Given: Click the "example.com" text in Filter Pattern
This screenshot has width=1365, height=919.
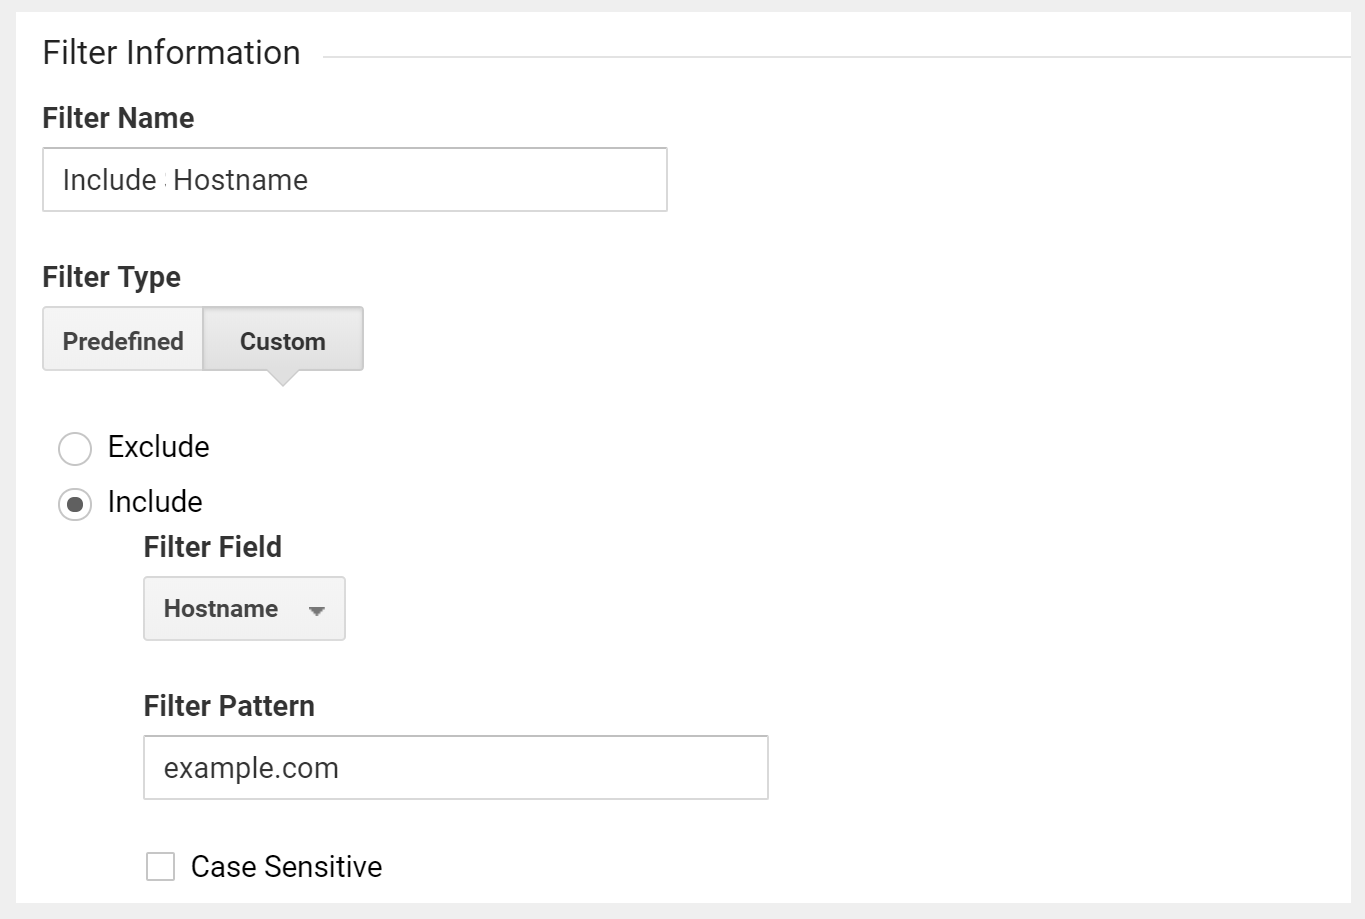Looking at the screenshot, I should (251, 768).
